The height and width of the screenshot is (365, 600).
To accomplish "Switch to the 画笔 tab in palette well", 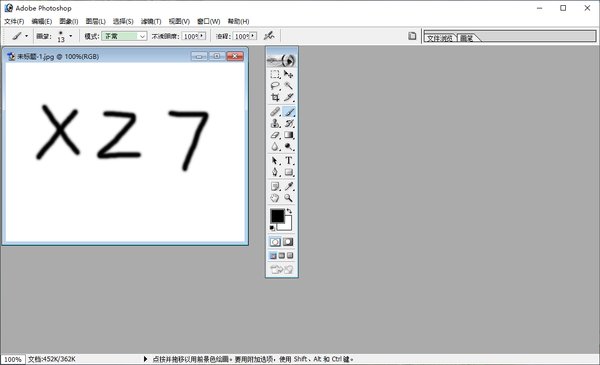I will (x=467, y=38).
